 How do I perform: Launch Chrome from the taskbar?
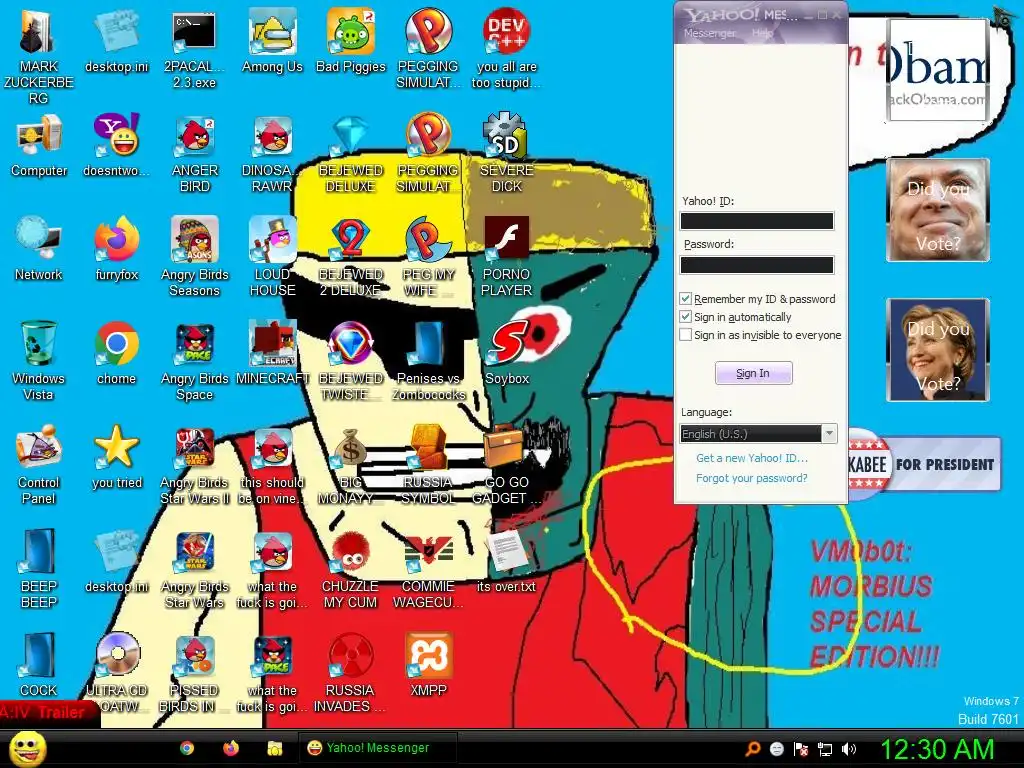[x=187, y=748]
